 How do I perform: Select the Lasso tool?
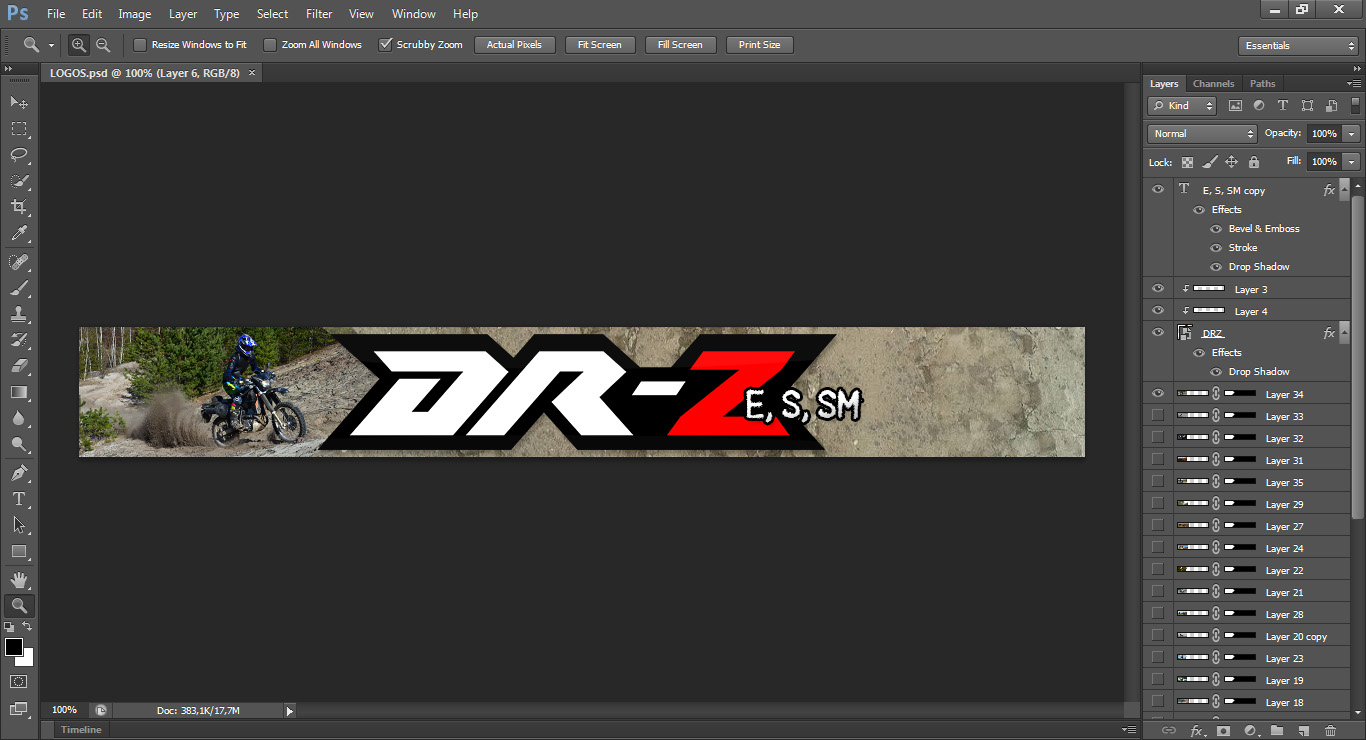coord(19,155)
